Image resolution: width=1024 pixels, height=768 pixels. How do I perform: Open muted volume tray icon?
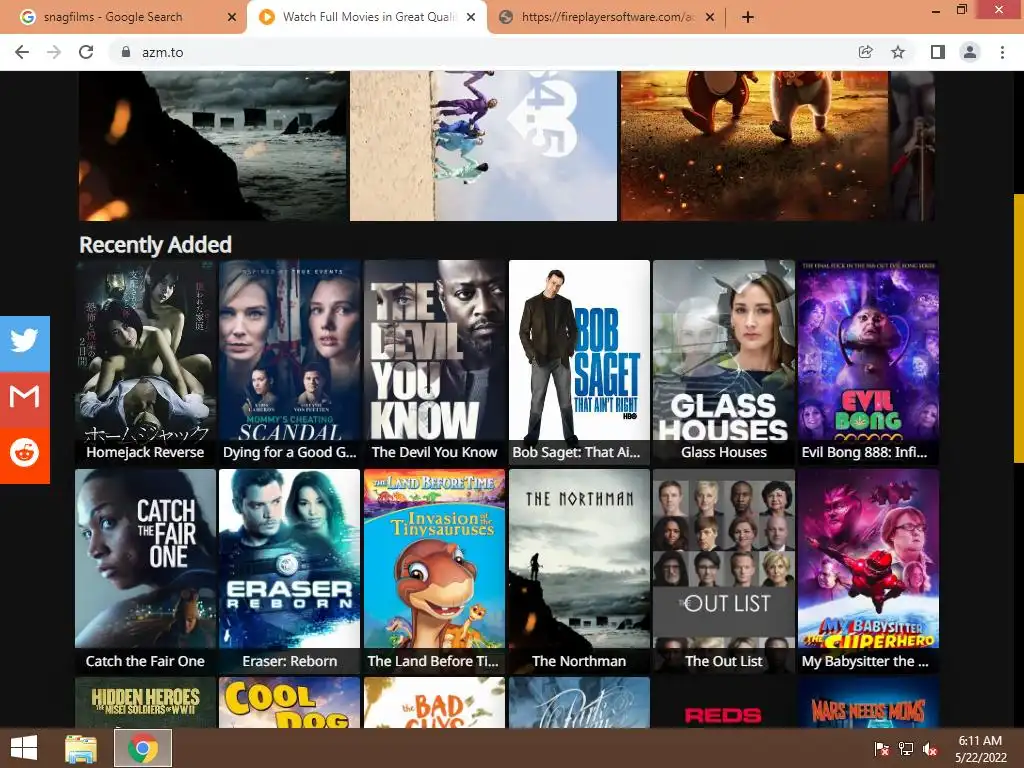[930, 748]
